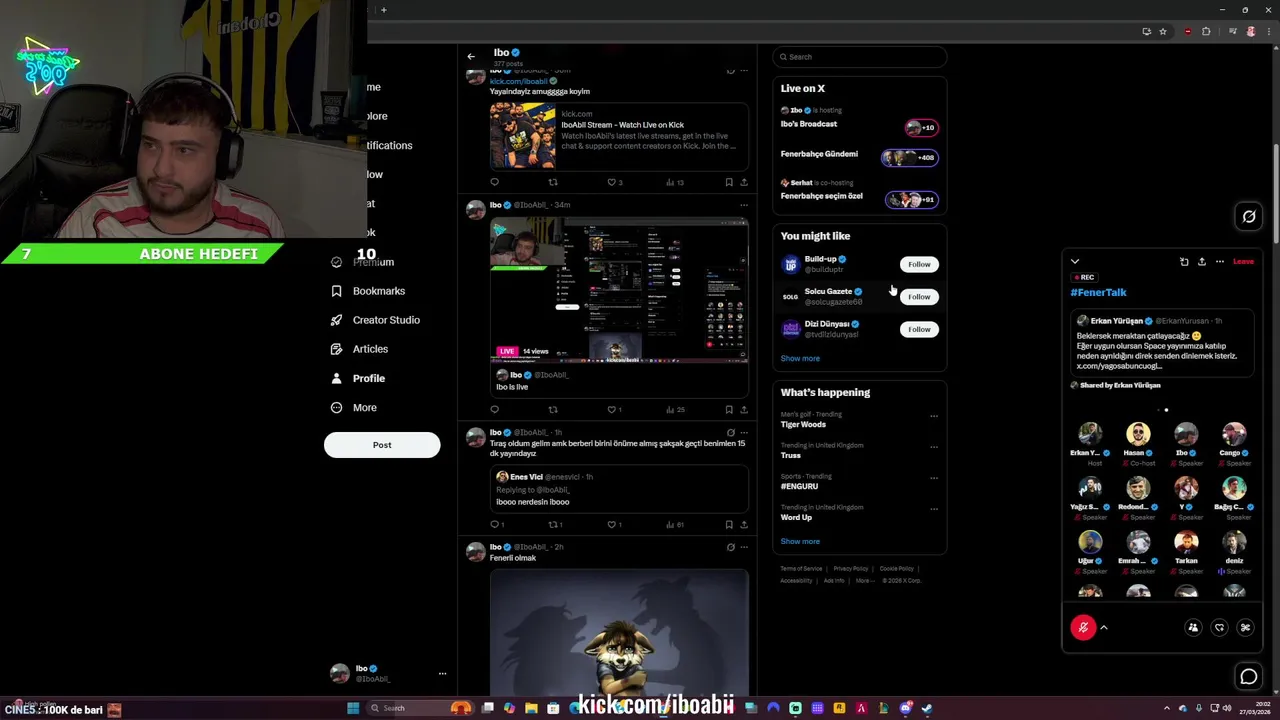Open the live broadcast video thumbnail

[x=619, y=289]
